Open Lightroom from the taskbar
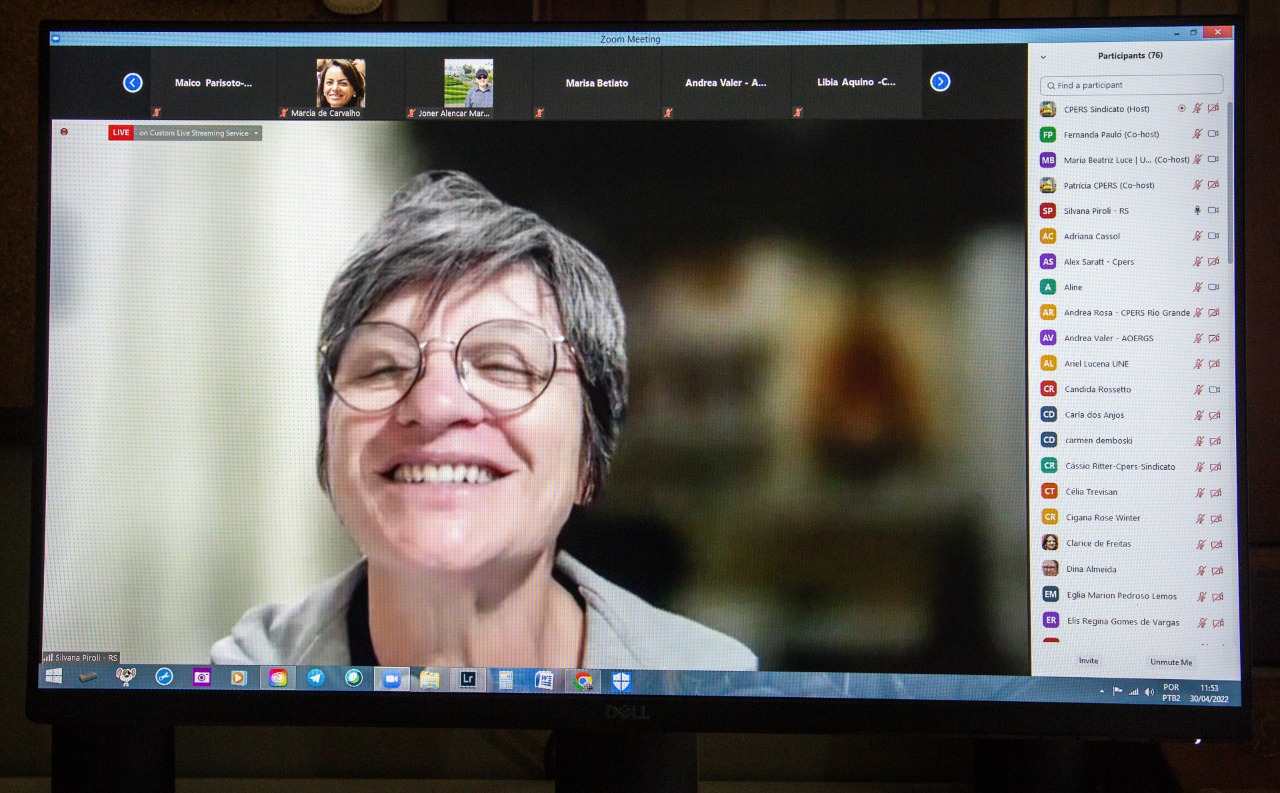 pos(467,679)
